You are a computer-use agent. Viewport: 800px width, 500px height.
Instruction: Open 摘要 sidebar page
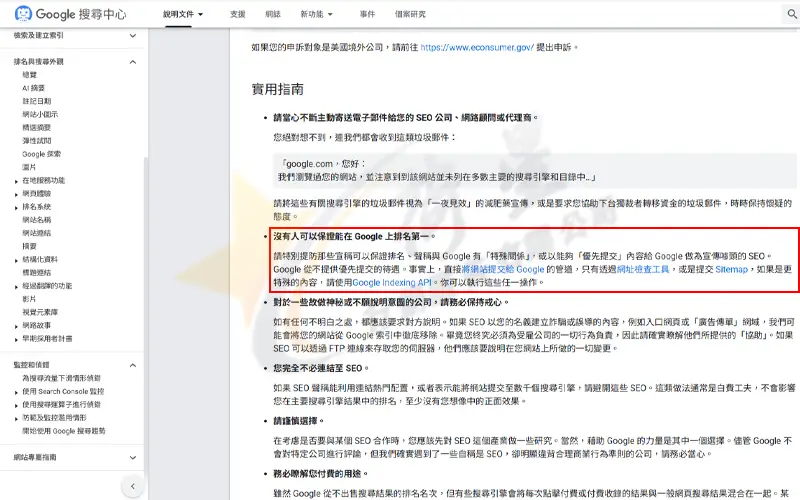[x=30, y=246]
